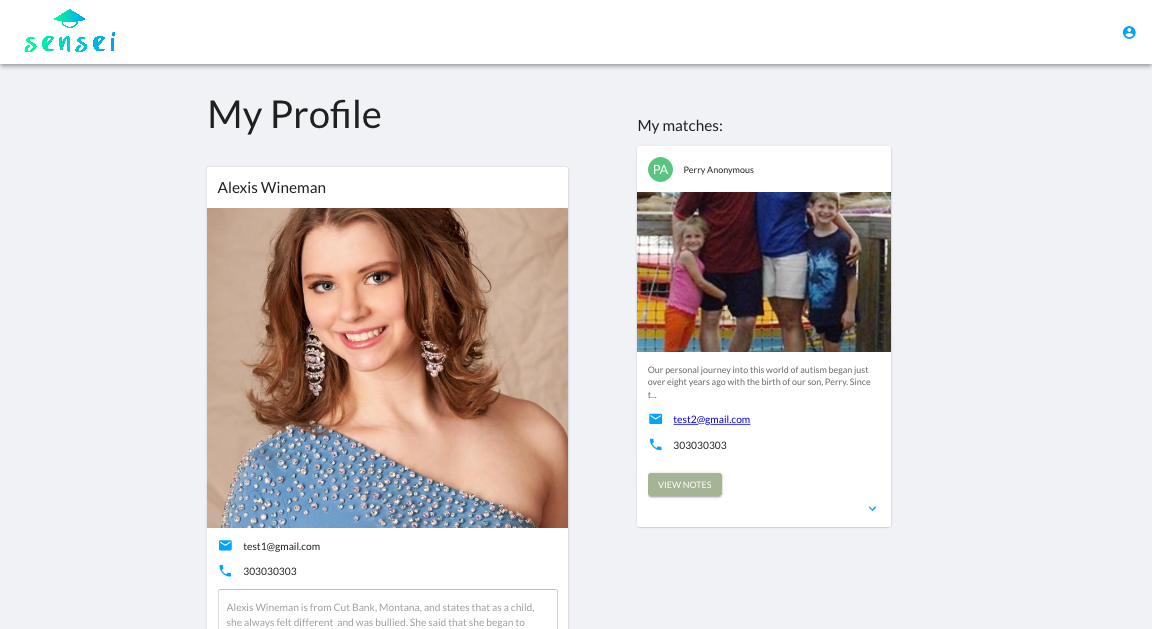Click the VIEW NOTES button
This screenshot has width=1152, height=629.
684,484
